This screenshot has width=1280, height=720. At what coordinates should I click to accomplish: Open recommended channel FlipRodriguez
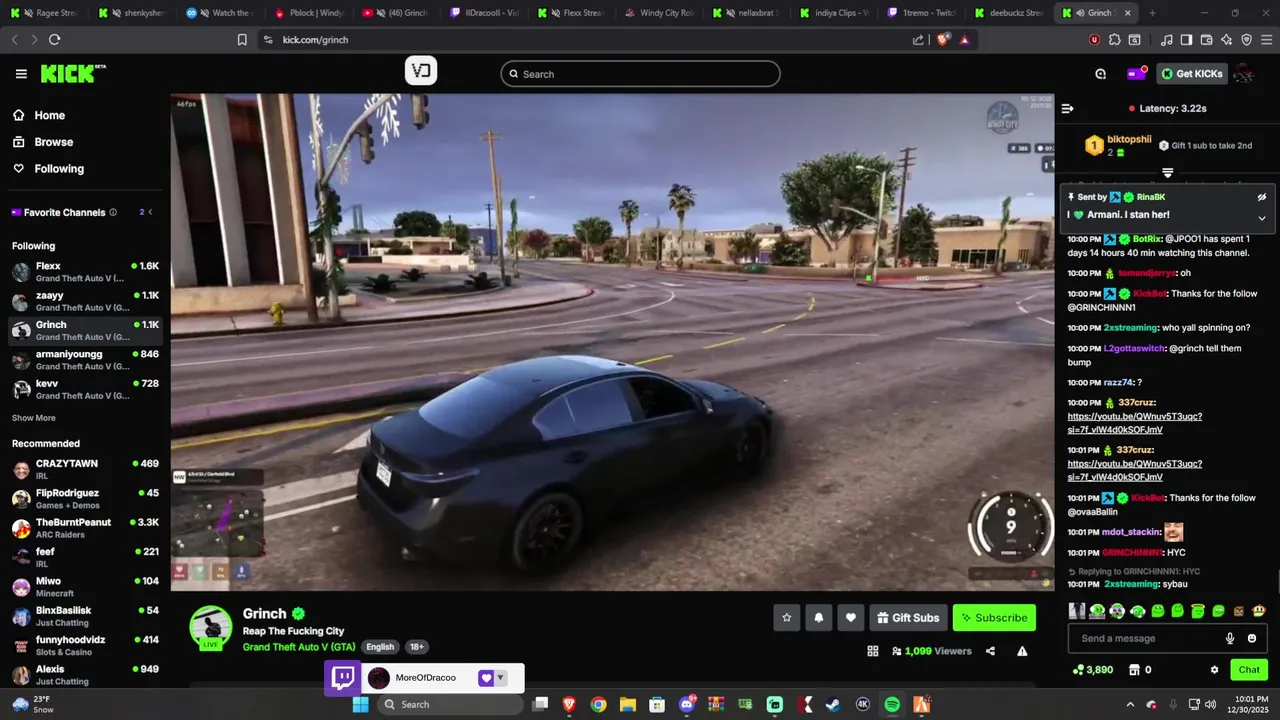tap(85, 499)
